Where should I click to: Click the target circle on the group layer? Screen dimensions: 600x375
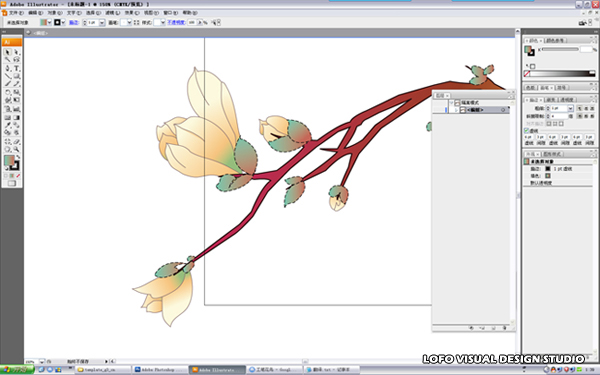pos(503,110)
